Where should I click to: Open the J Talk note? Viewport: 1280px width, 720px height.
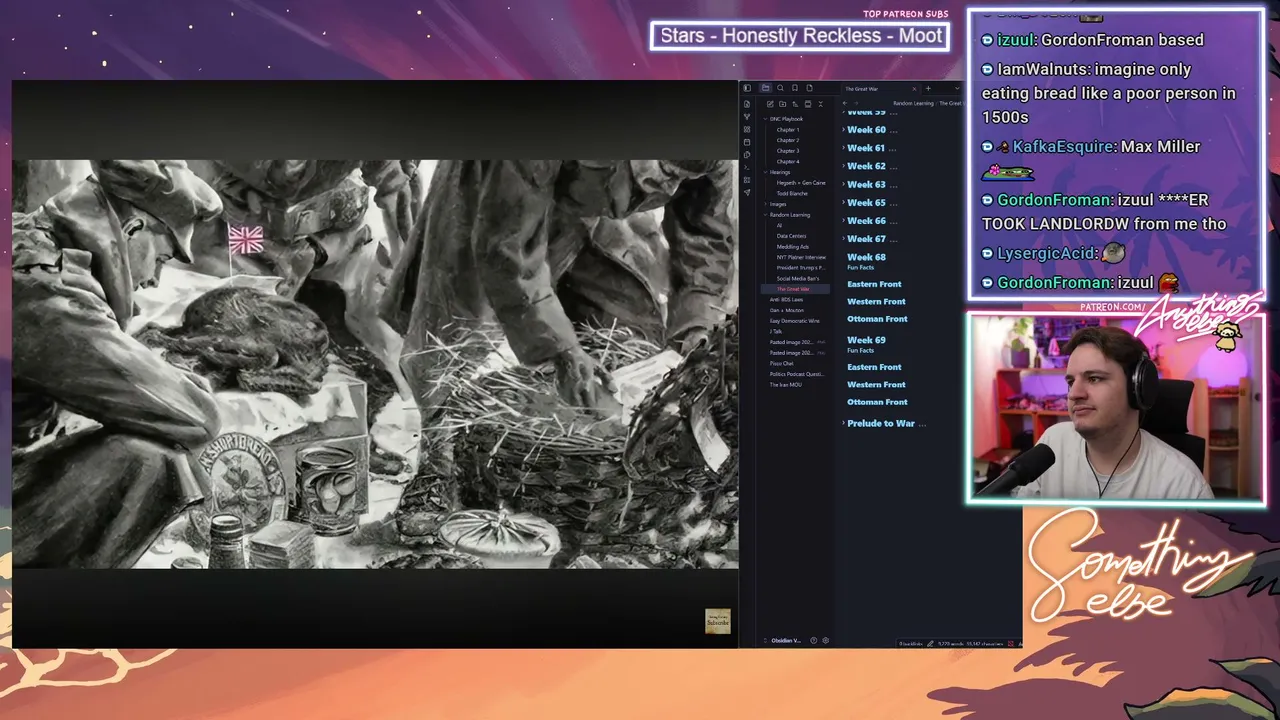click(x=776, y=331)
